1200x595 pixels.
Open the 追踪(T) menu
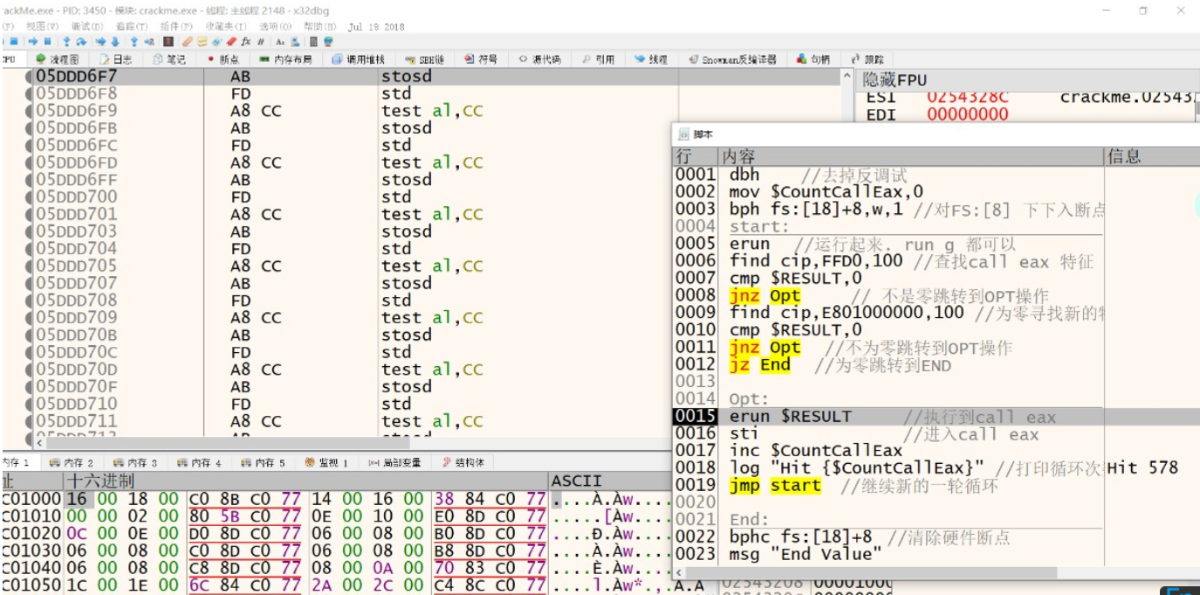(x=132, y=26)
